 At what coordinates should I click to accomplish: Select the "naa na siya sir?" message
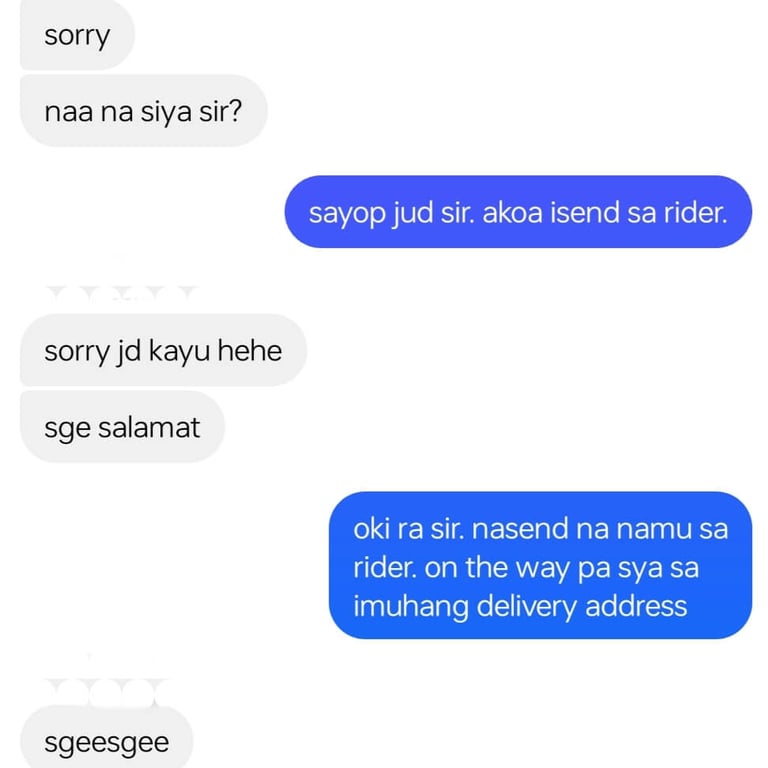point(144,111)
